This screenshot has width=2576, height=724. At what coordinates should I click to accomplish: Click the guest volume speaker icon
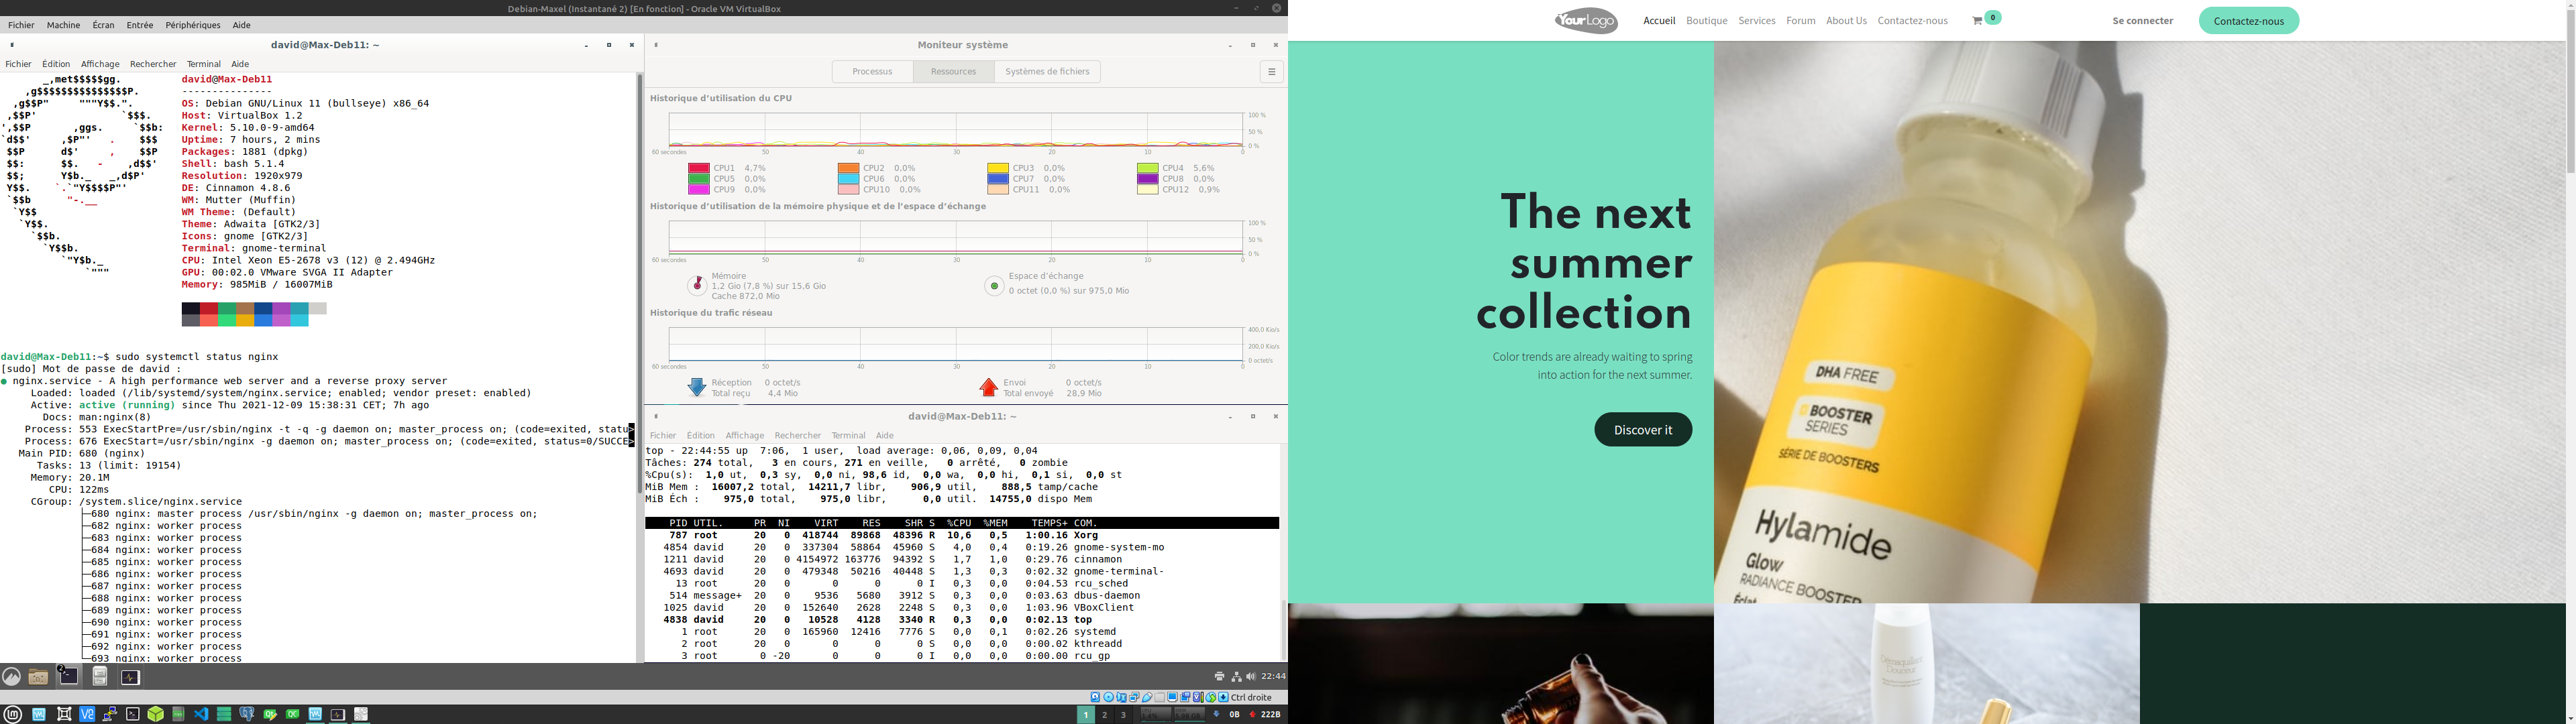1250,677
